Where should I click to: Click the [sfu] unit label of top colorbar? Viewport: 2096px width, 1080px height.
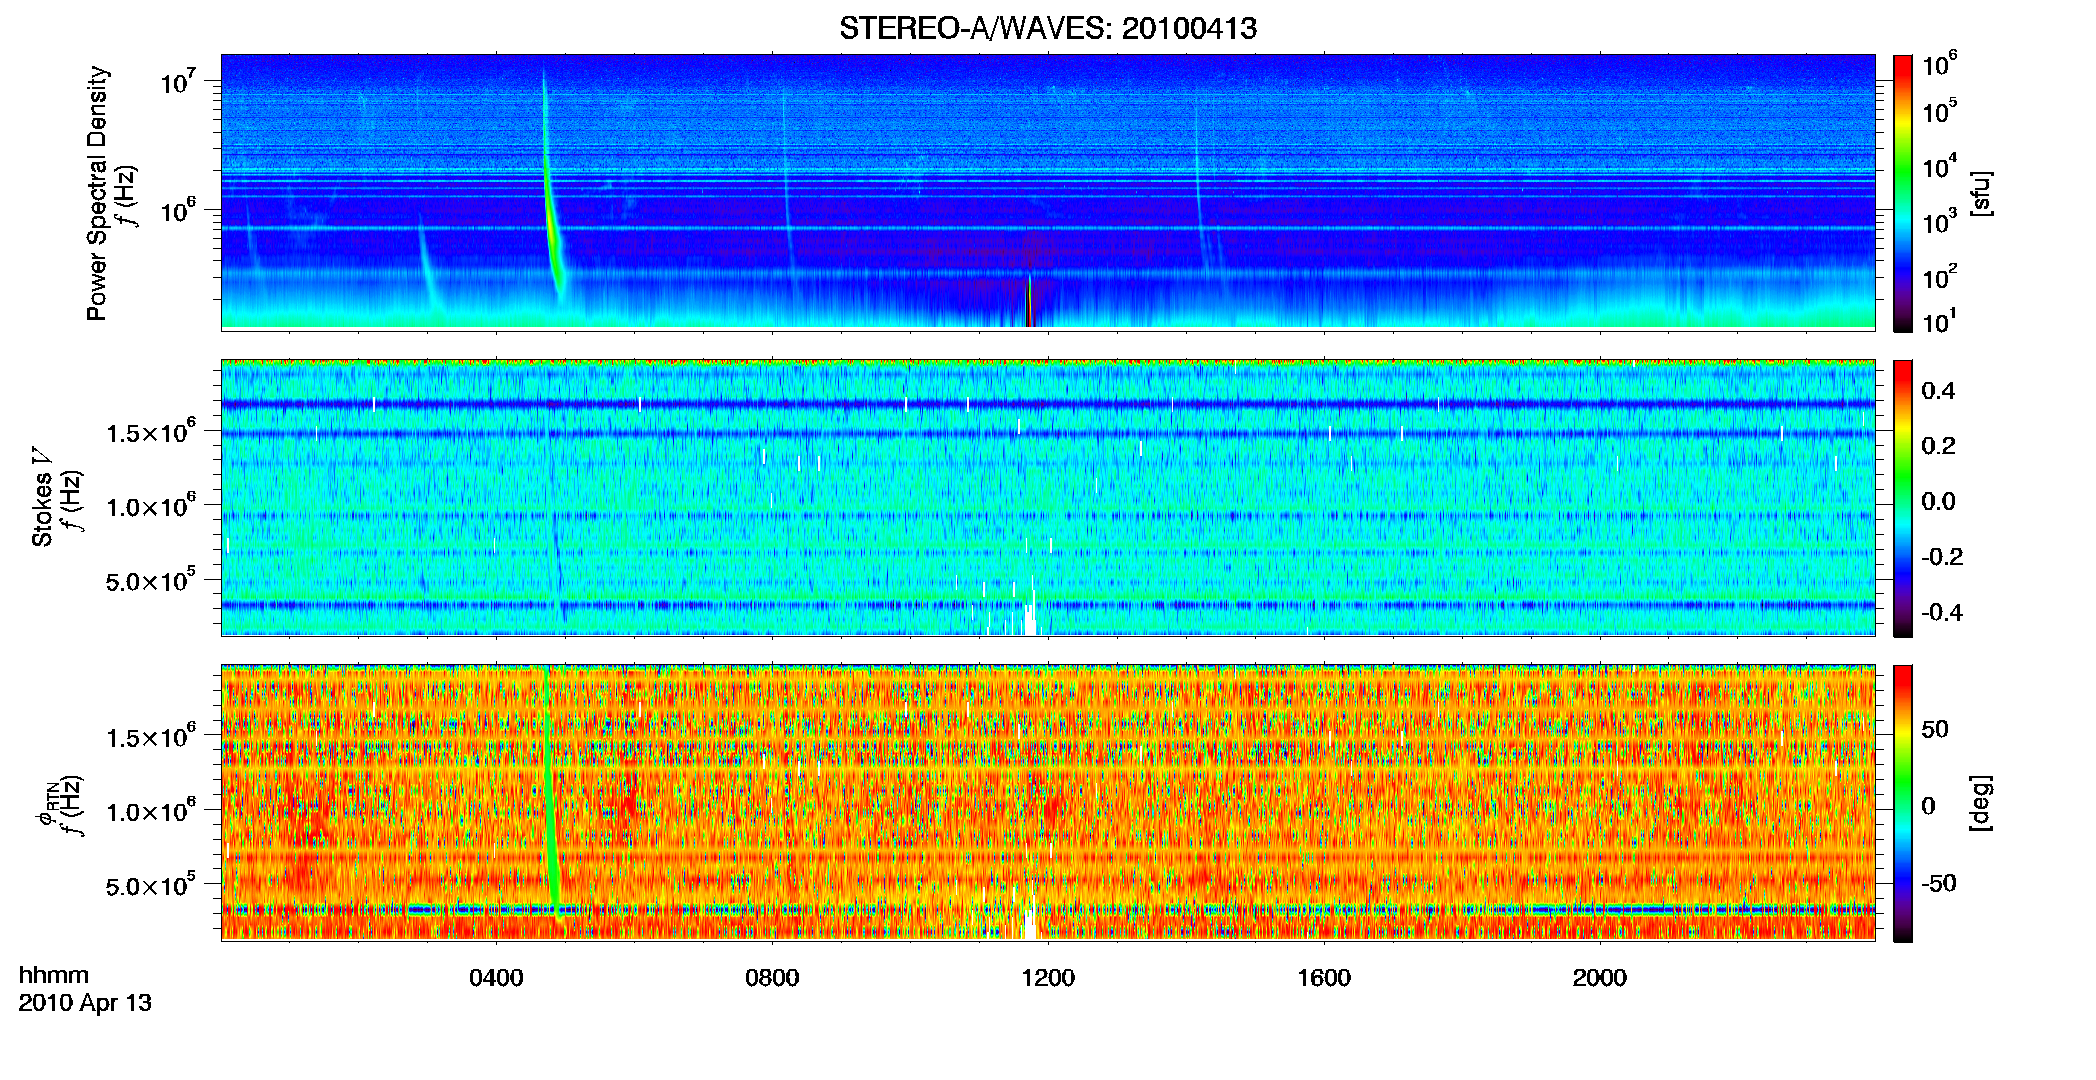coord(1981,193)
